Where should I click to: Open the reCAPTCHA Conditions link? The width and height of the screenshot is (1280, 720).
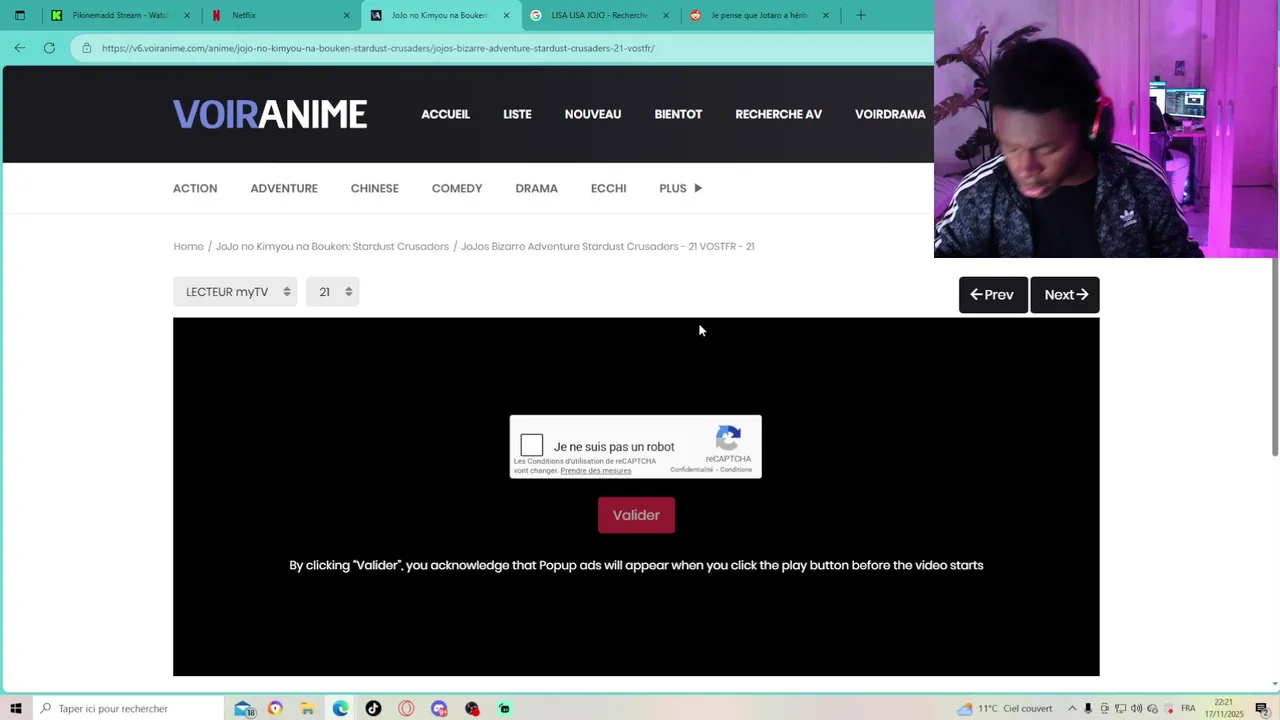(736, 470)
